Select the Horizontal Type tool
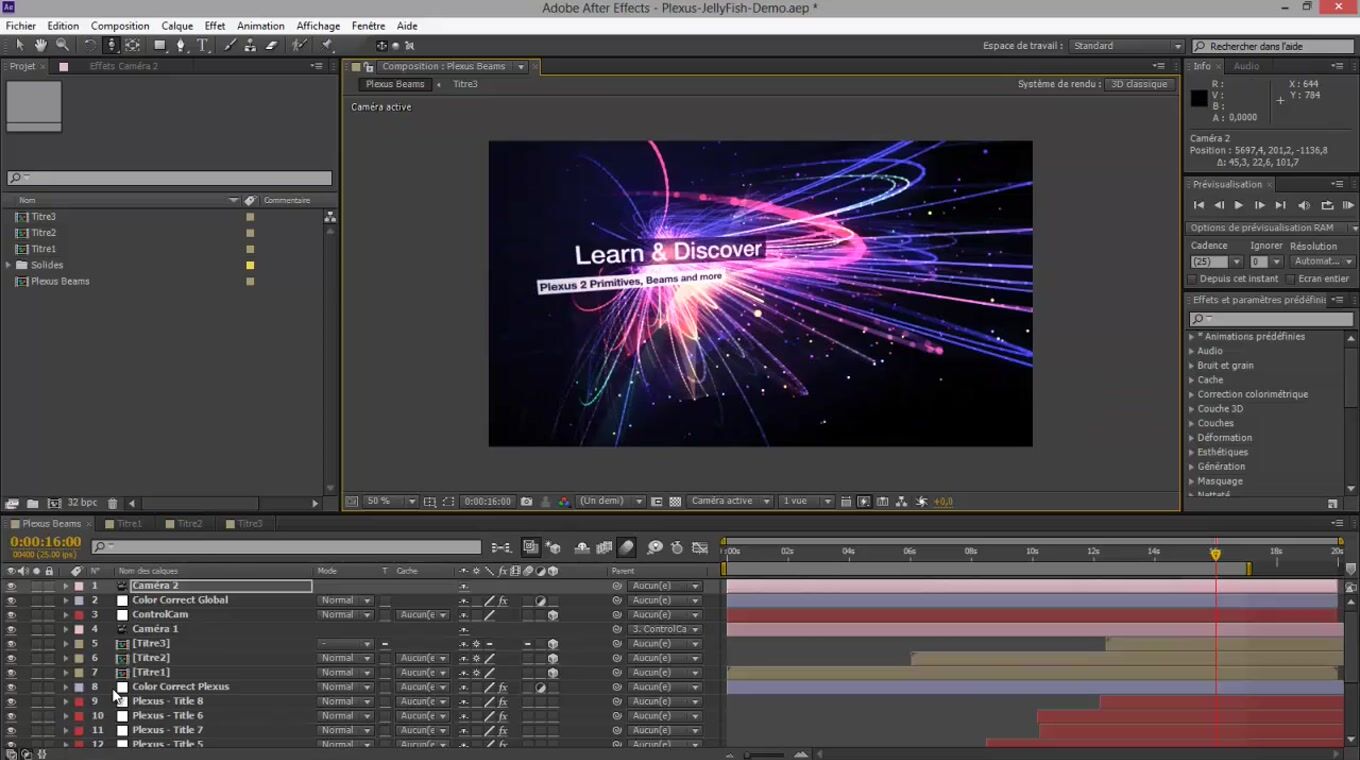Image resolution: width=1360 pixels, height=760 pixels. pyautogui.click(x=202, y=45)
